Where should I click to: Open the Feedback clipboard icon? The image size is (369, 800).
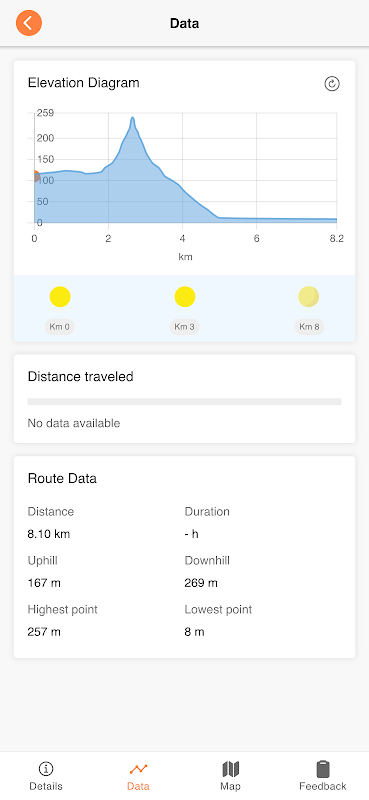click(x=323, y=768)
